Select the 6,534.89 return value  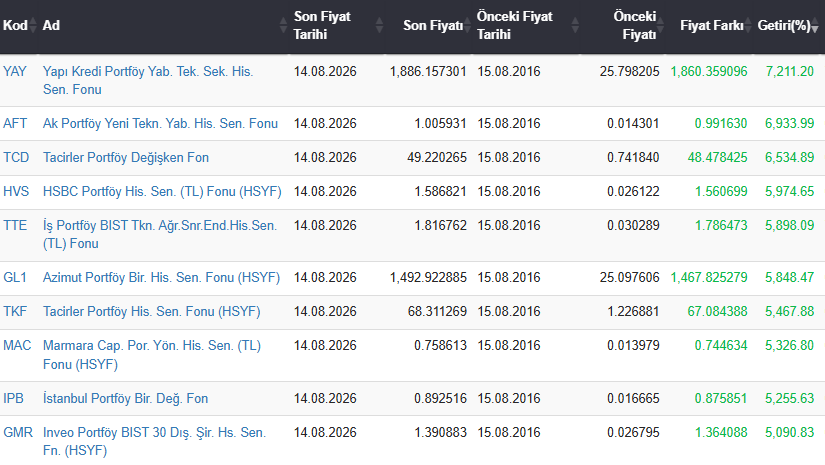[789, 158]
